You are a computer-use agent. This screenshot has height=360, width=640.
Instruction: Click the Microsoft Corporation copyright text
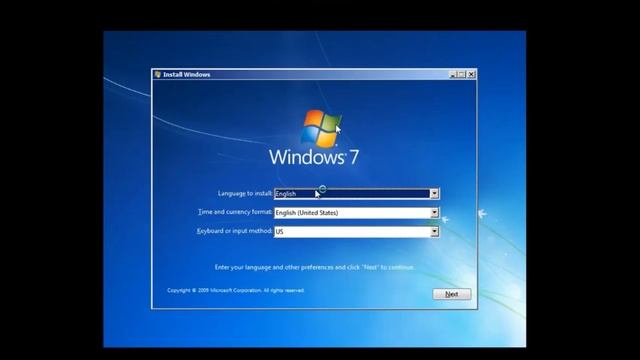[x=236, y=290]
